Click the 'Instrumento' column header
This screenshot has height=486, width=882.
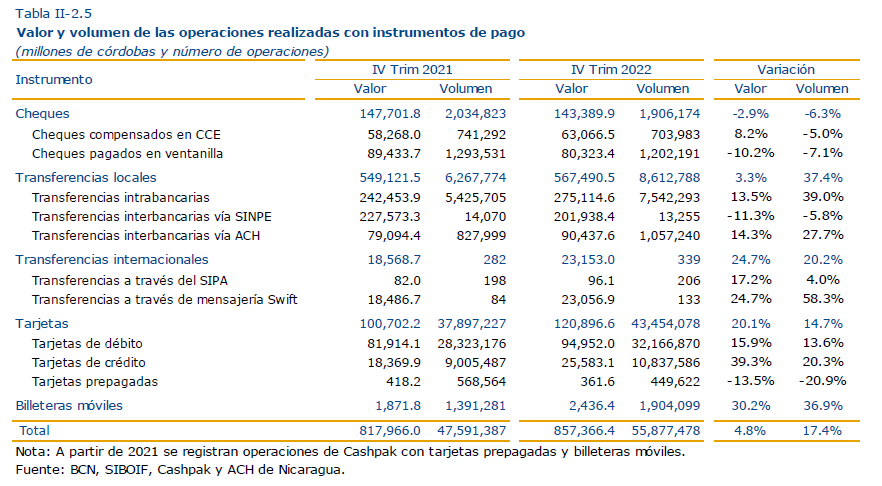pyautogui.click(x=54, y=79)
